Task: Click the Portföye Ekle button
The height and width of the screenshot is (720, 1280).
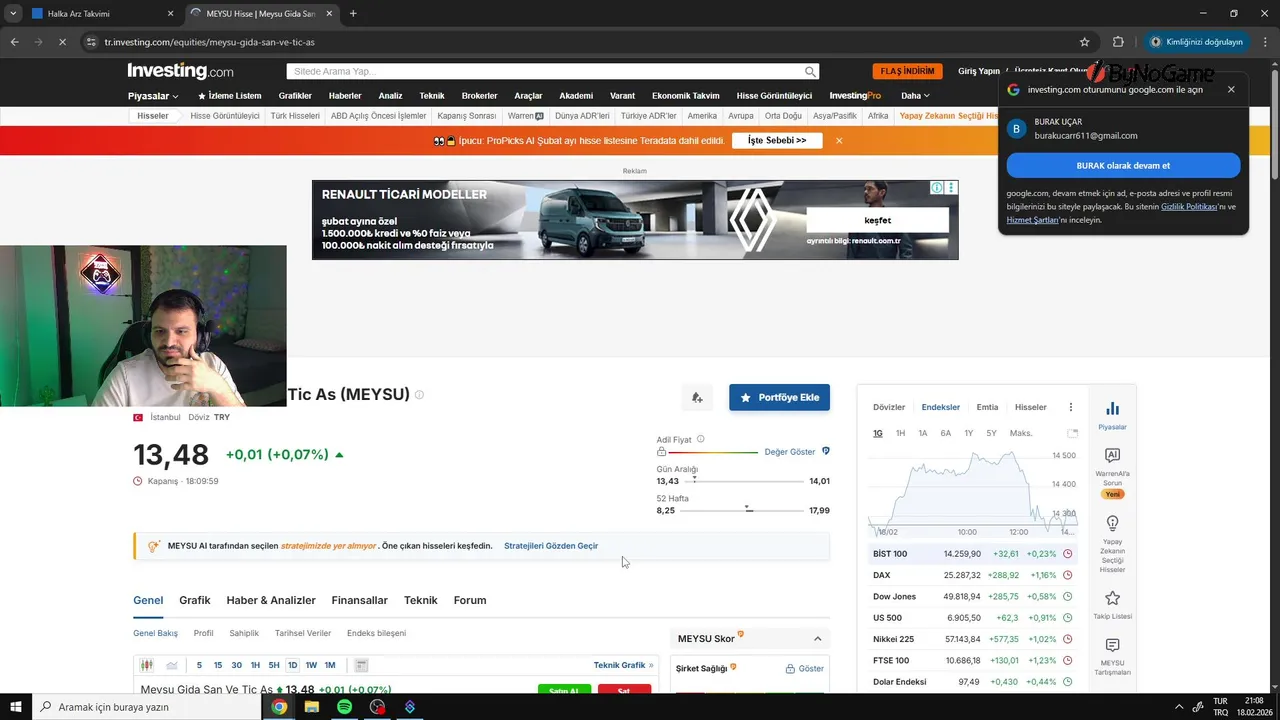Action: 779,397
